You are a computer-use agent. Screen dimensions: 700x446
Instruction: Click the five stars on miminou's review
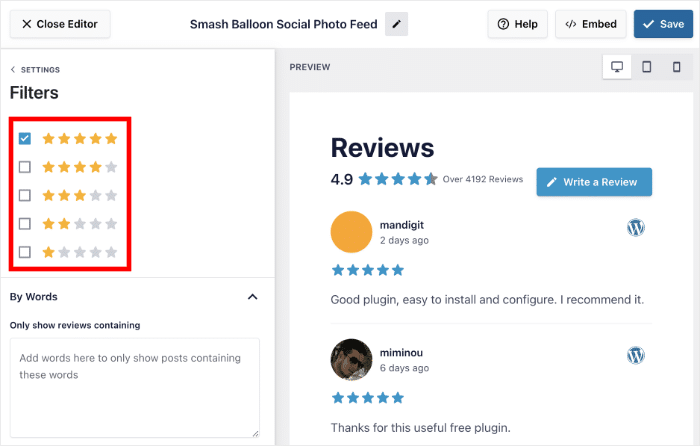pyautogui.click(x=368, y=398)
